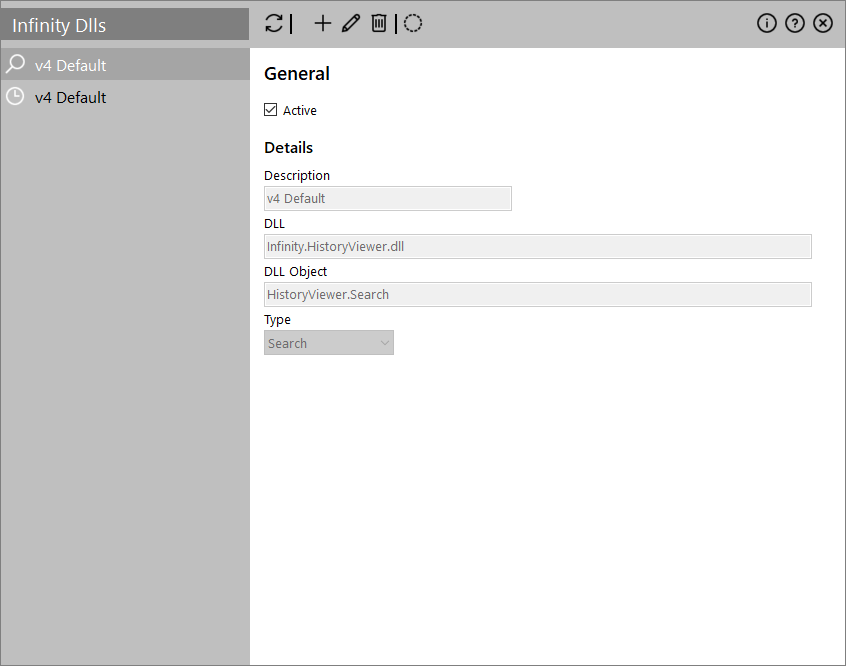846x666 pixels.
Task: Edit the entry with the pencil icon
Action: click(351, 23)
